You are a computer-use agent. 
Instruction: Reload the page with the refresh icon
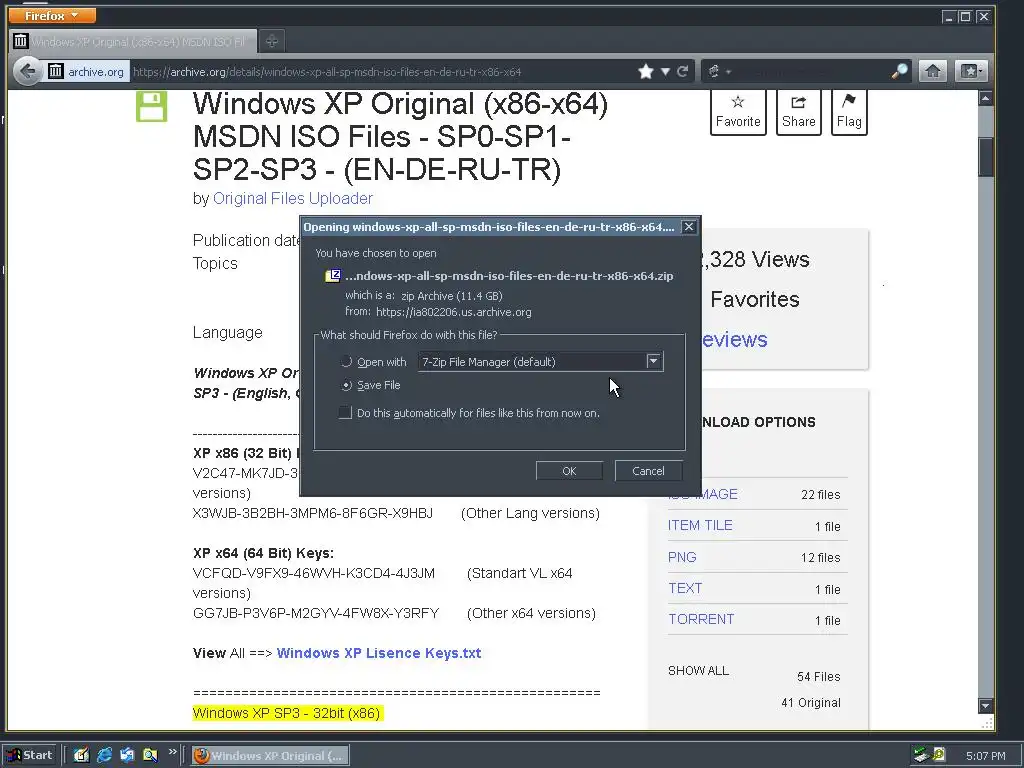coord(682,71)
